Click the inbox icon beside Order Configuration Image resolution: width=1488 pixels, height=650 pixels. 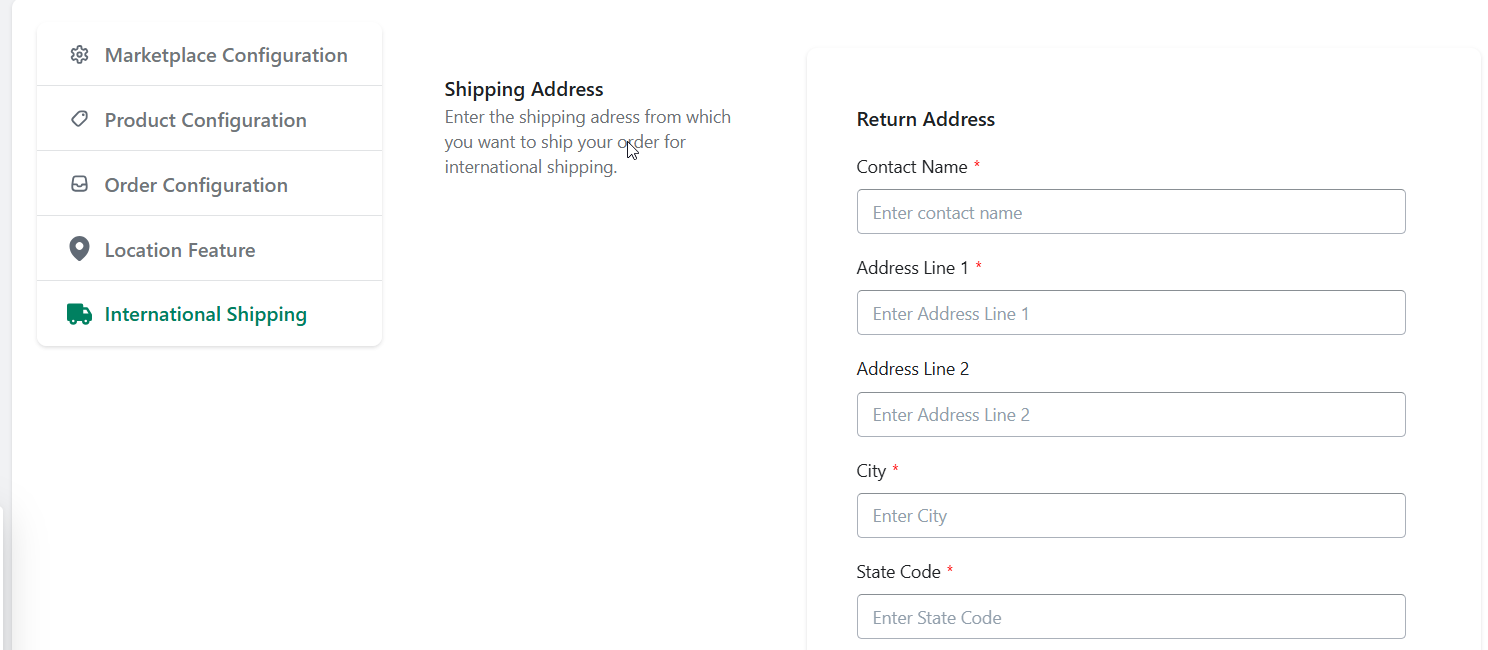point(79,184)
